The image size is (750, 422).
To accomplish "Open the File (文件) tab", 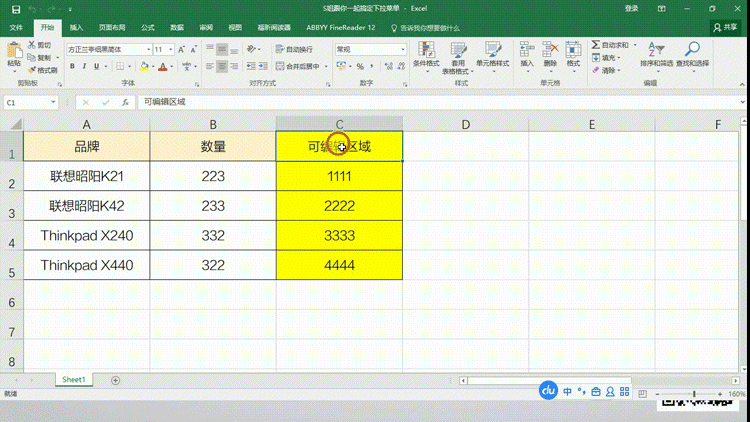I will [x=16, y=28].
